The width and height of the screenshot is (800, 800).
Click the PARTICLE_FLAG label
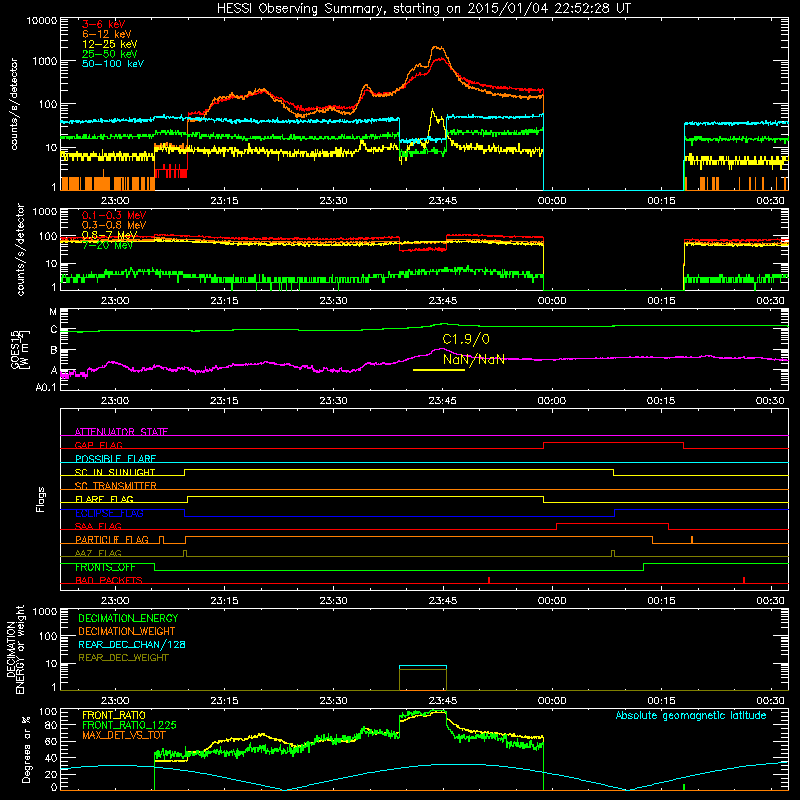[112, 540]
